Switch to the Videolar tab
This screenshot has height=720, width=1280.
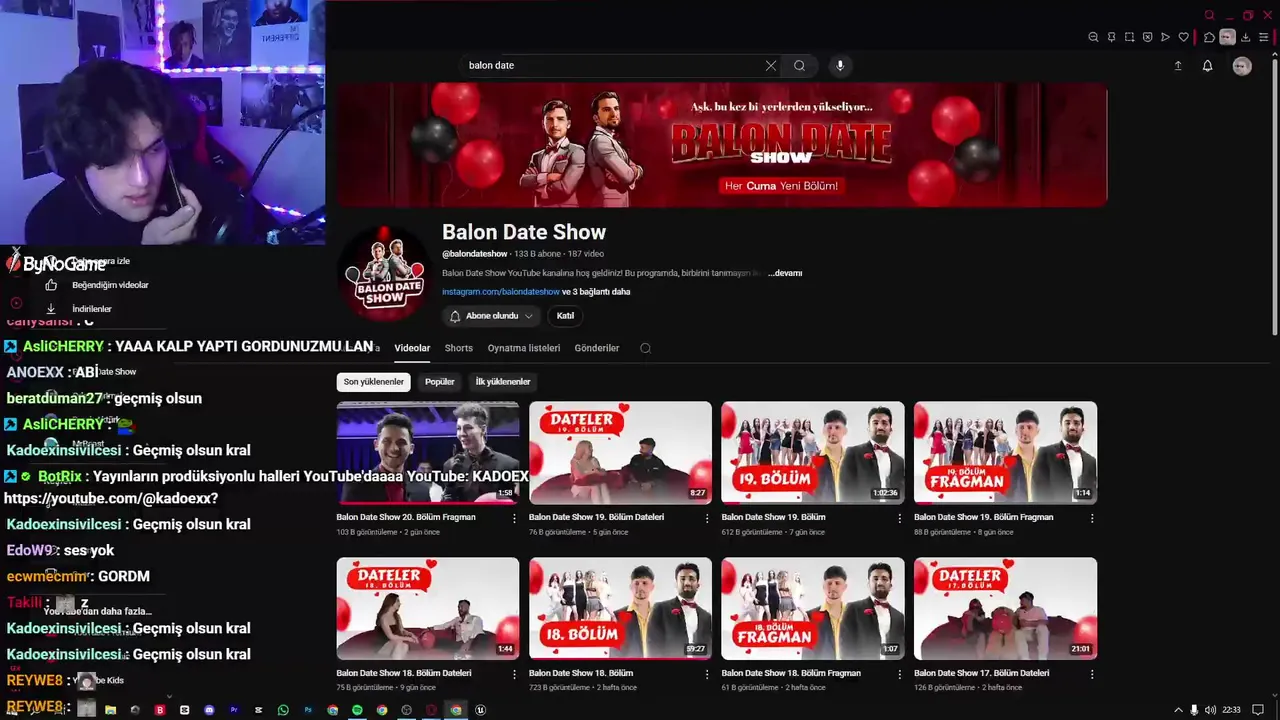pos(412,348)
